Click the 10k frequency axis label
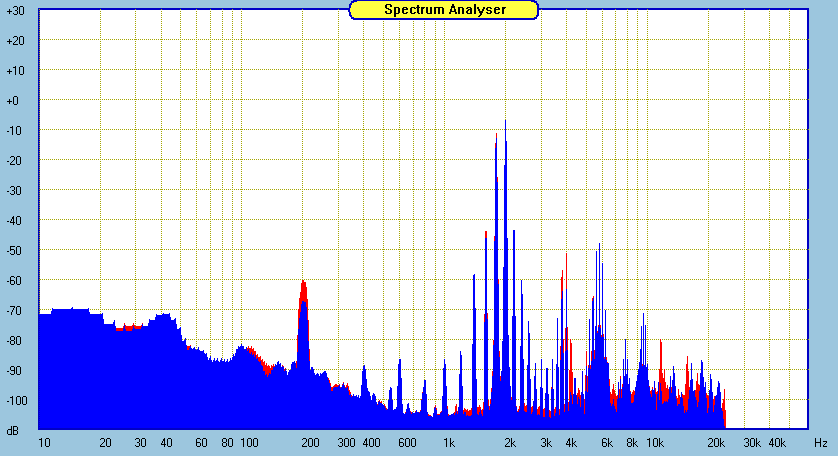The image size is (838, 456). (655, 442)
